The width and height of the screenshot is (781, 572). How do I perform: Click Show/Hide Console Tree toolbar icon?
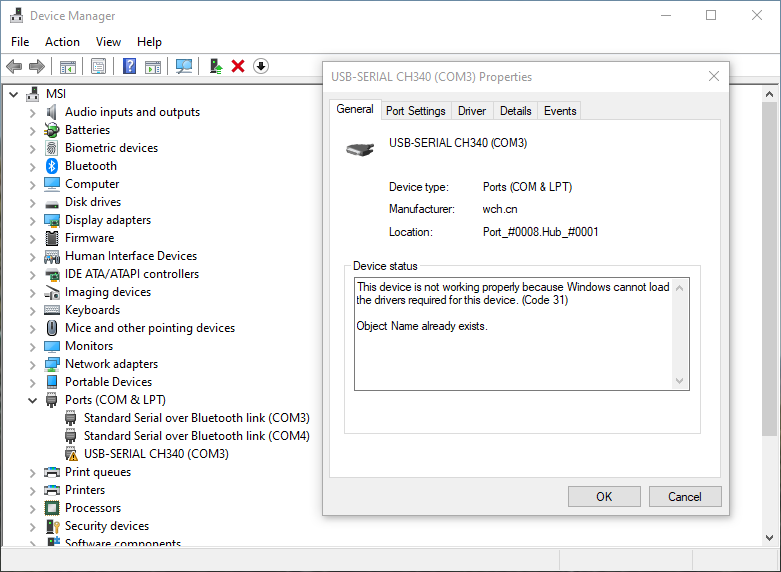(x=68, y=66)
